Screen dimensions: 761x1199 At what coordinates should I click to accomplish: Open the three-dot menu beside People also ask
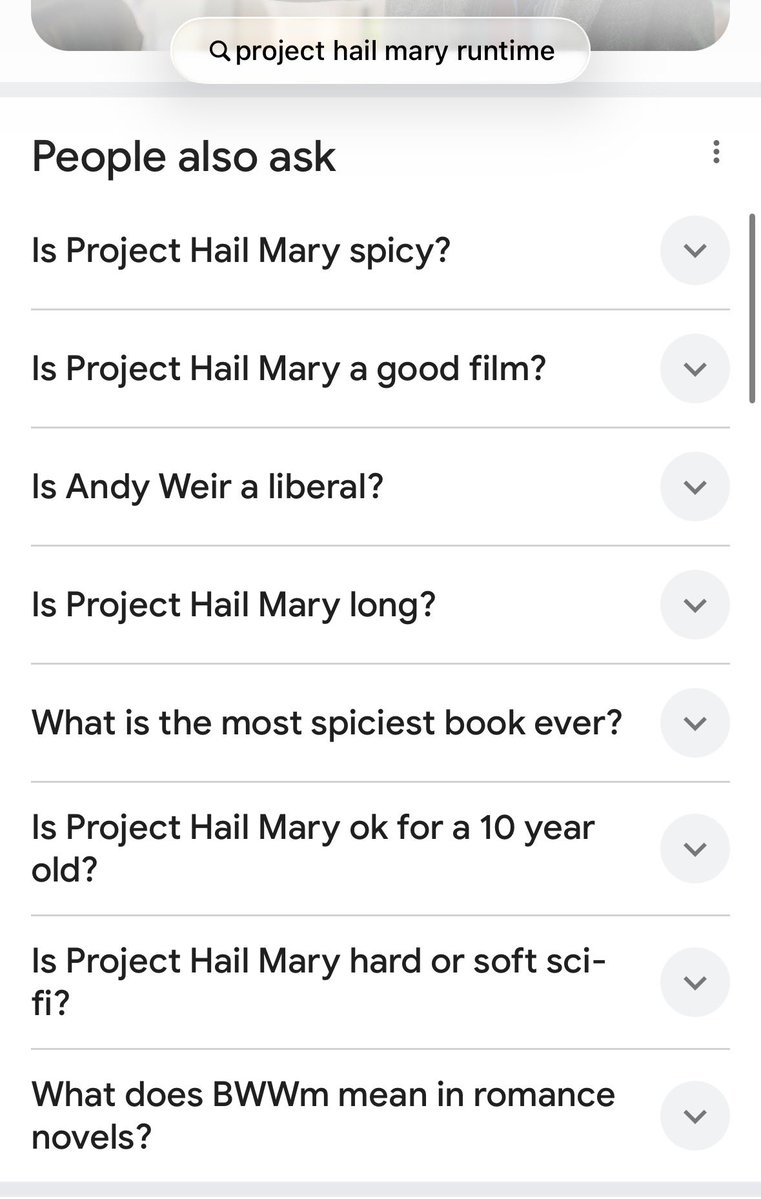(716, 152)
